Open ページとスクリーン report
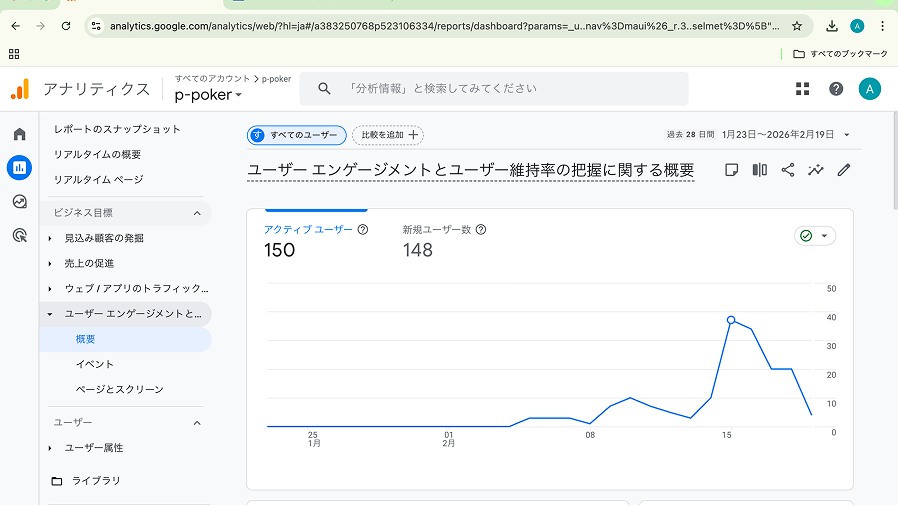This screenshot has height=506, width=898. tap(120, 389)
